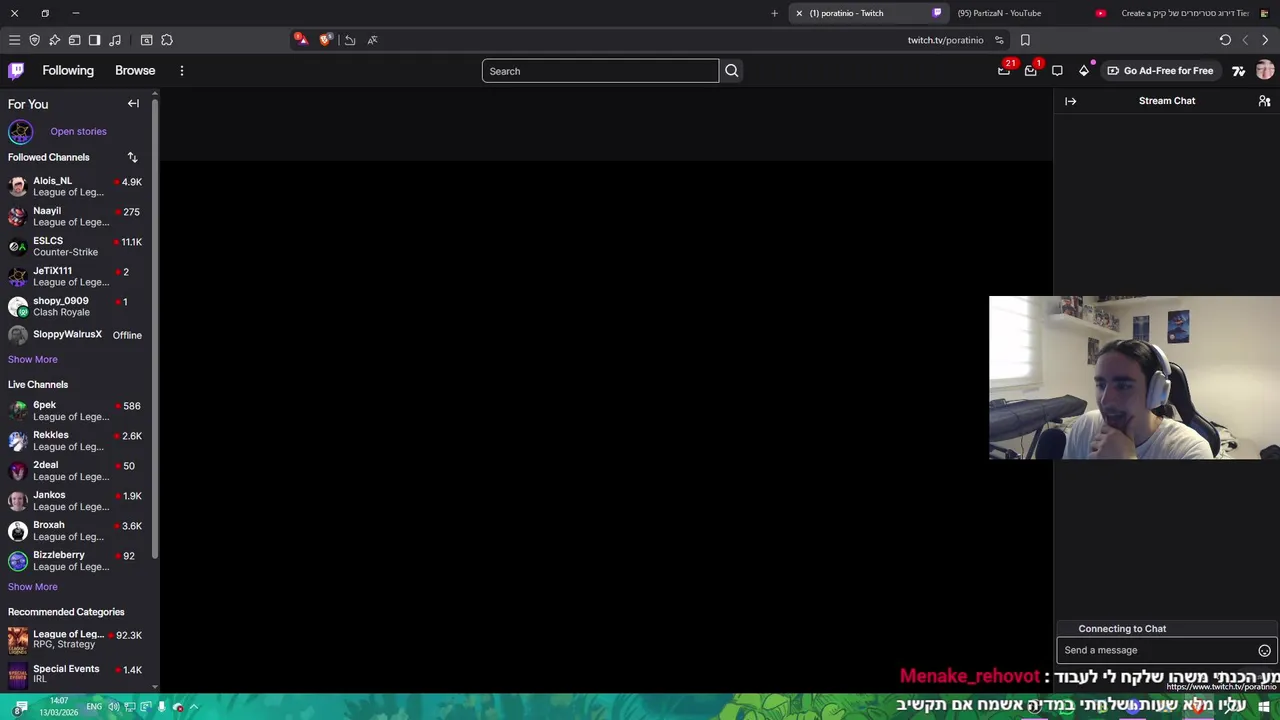Click Go Ad-Free for Free button
The width and height of the screenshot is (1280, 720).
(x=1160, y=70)
